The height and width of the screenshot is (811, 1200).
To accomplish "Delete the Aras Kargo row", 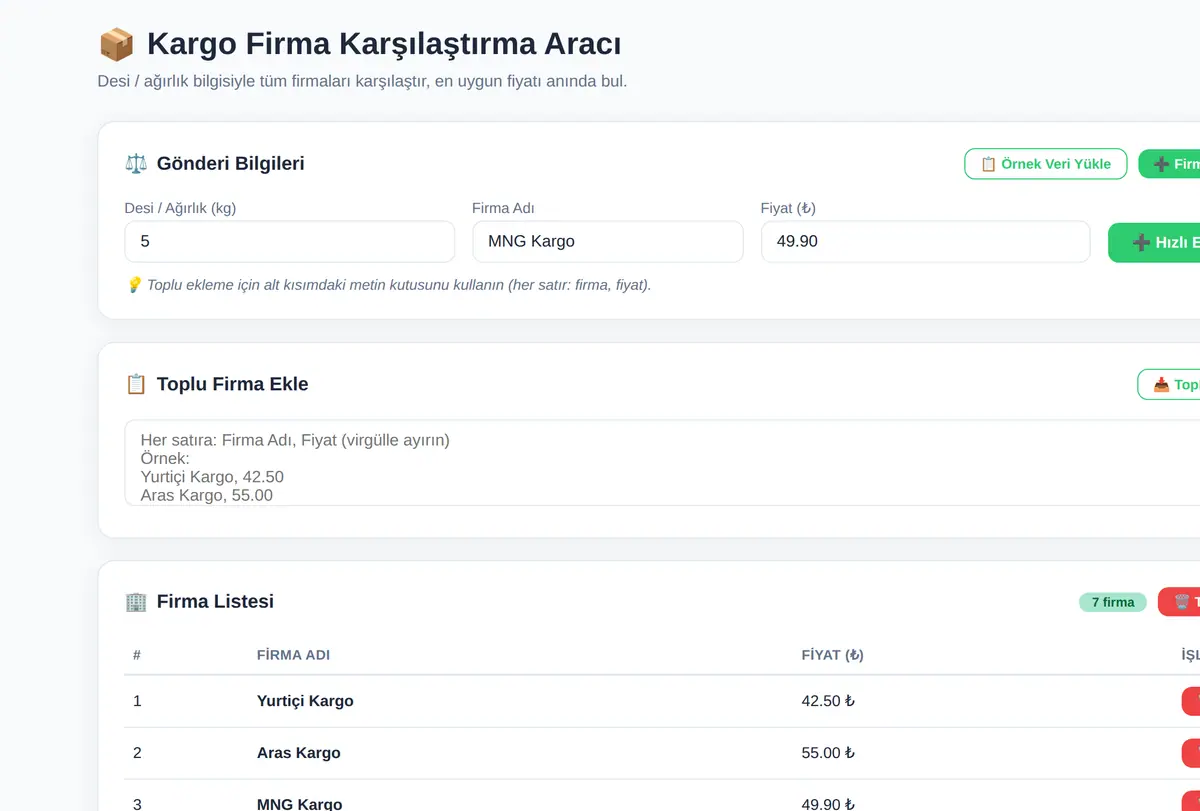I will point(1191,753).
